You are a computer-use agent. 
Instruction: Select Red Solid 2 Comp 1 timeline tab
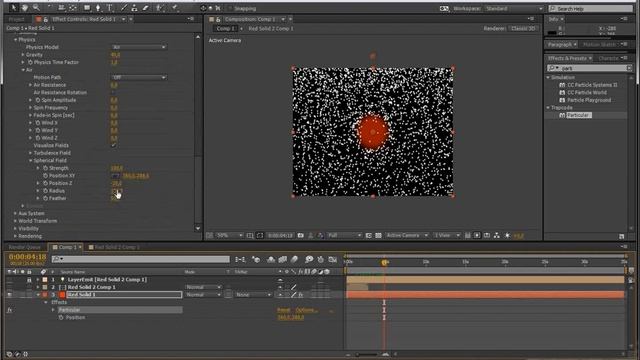coord(114,247)
